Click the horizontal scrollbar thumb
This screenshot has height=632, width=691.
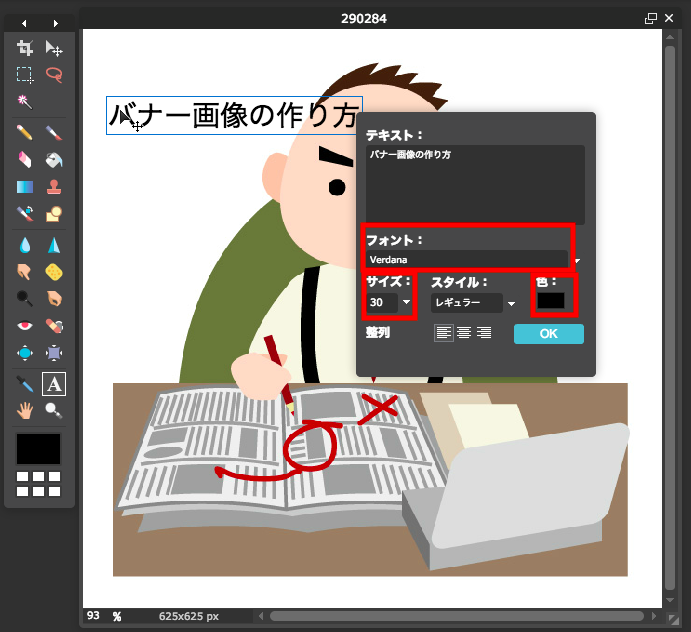click(x=457, y=616)
